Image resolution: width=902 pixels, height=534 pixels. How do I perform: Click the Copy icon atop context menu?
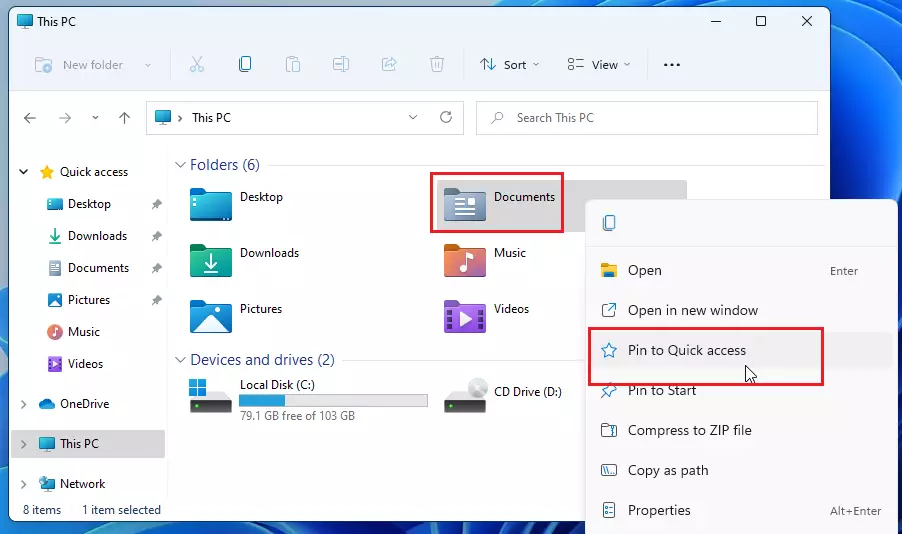tap(609, 223)
